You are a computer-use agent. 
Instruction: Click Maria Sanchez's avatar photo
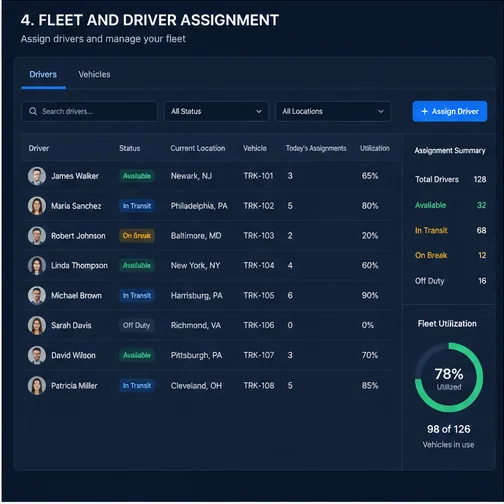click(37, 206)
